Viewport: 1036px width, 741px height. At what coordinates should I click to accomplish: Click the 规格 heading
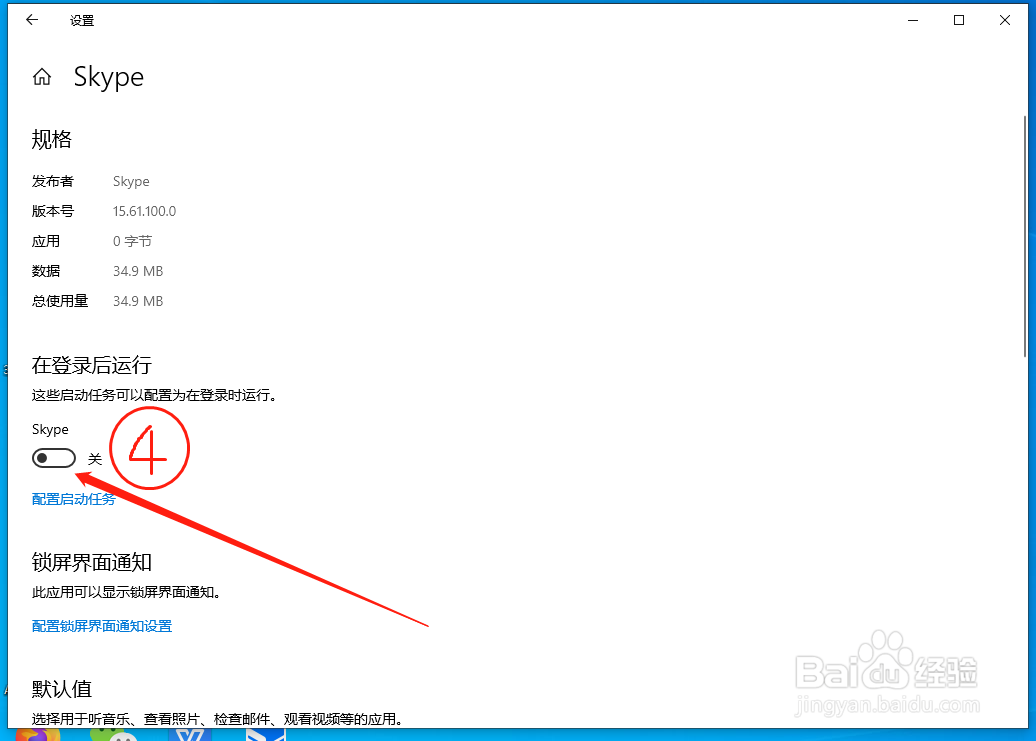52,139
